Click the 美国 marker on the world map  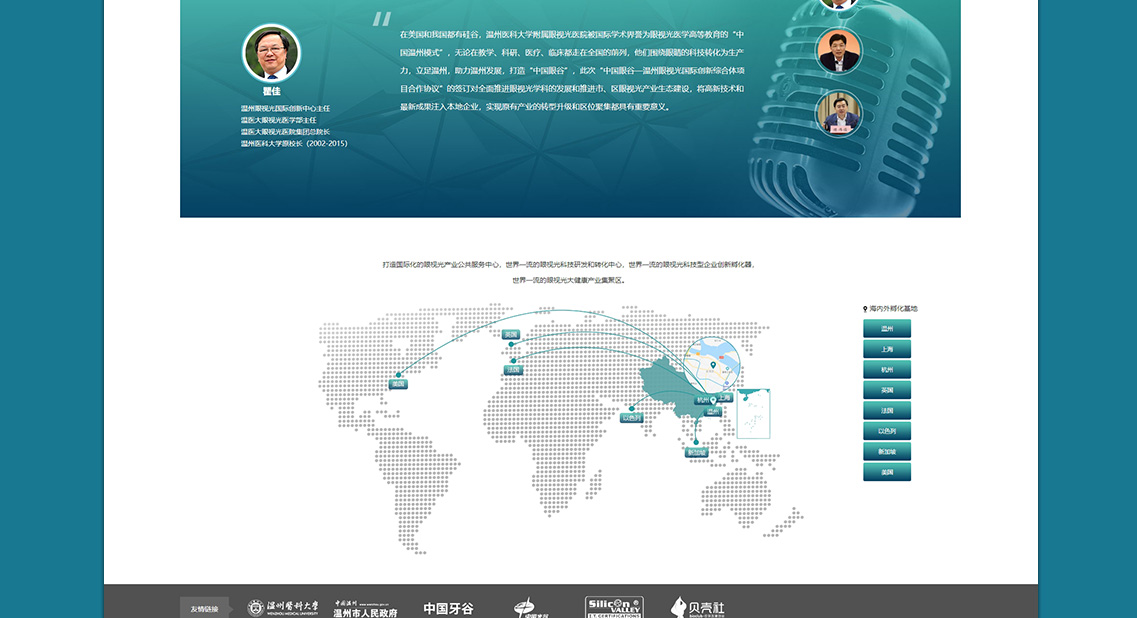[398, 384]
